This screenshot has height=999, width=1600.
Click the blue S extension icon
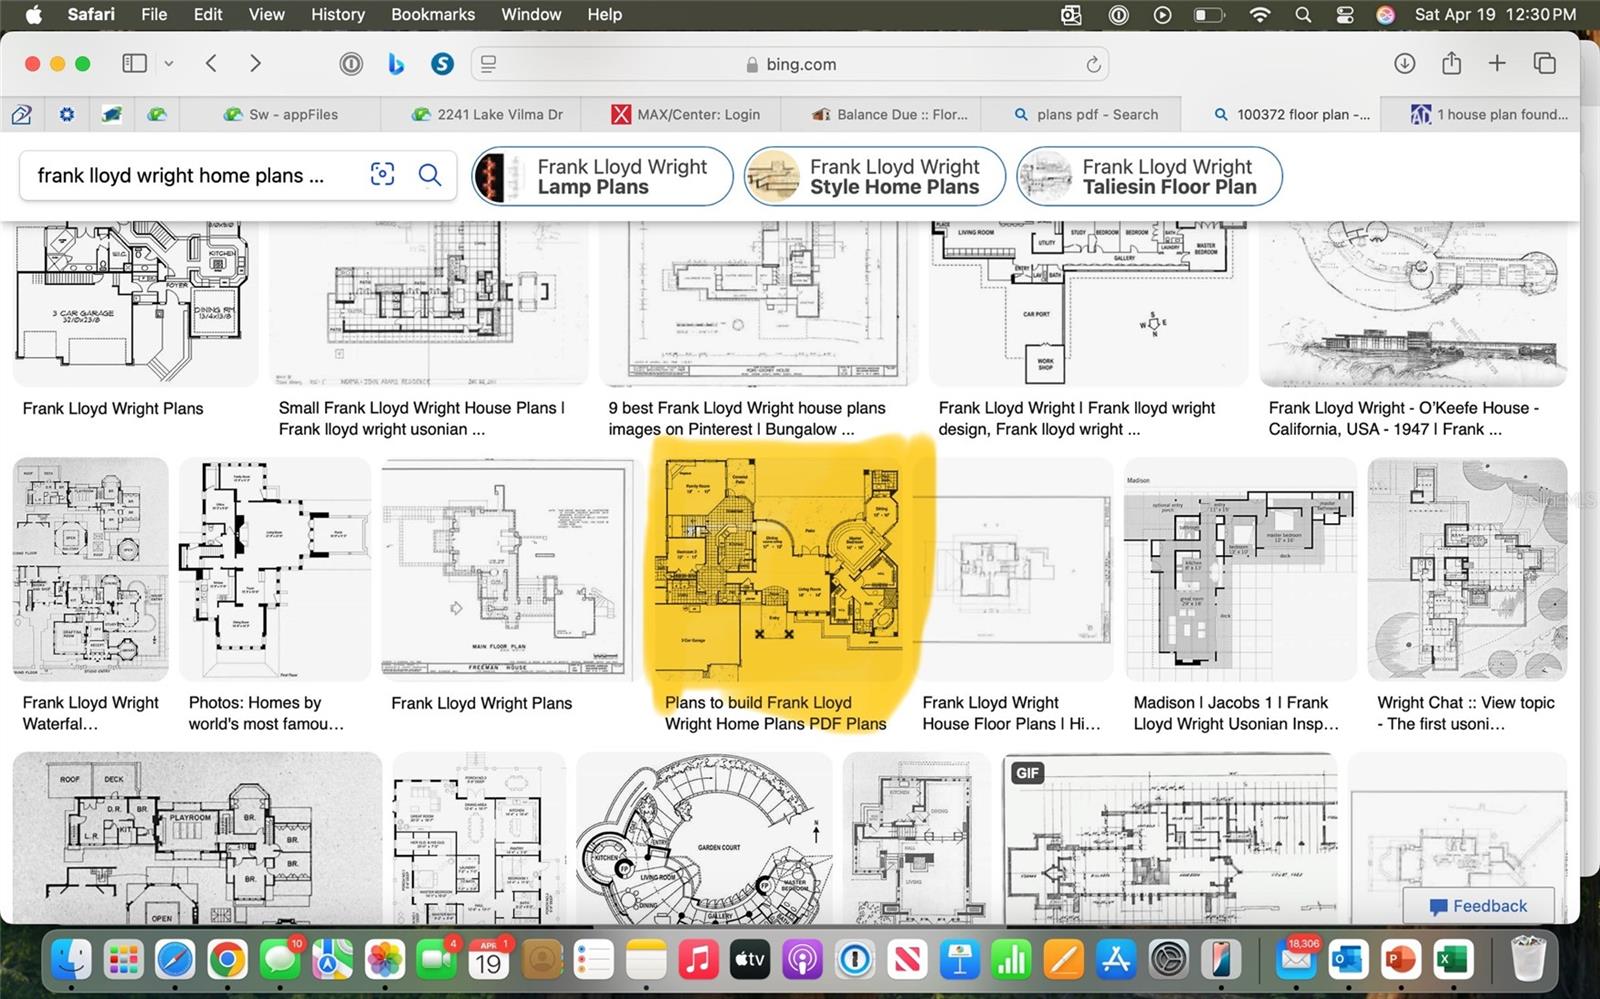click(442, 64)
